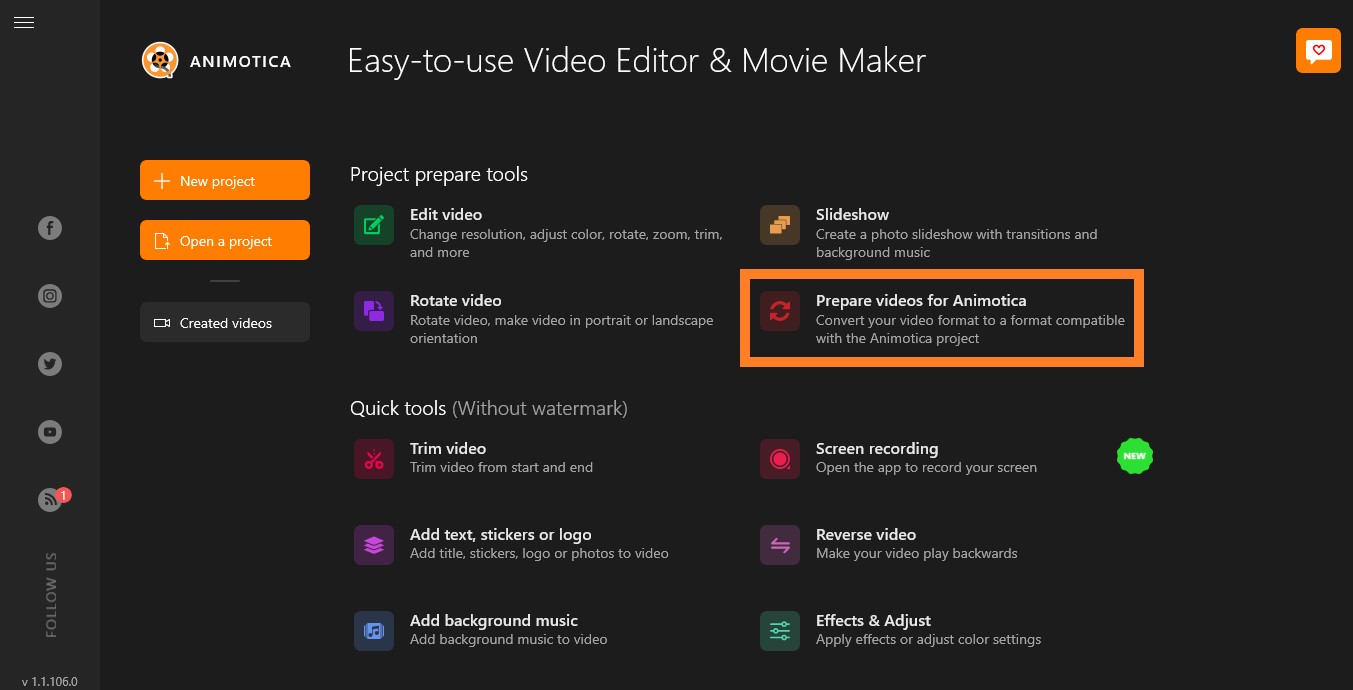Click the Reverse video arrows icon
Screen dimensions: 1353x690
[x=780, y=545]
